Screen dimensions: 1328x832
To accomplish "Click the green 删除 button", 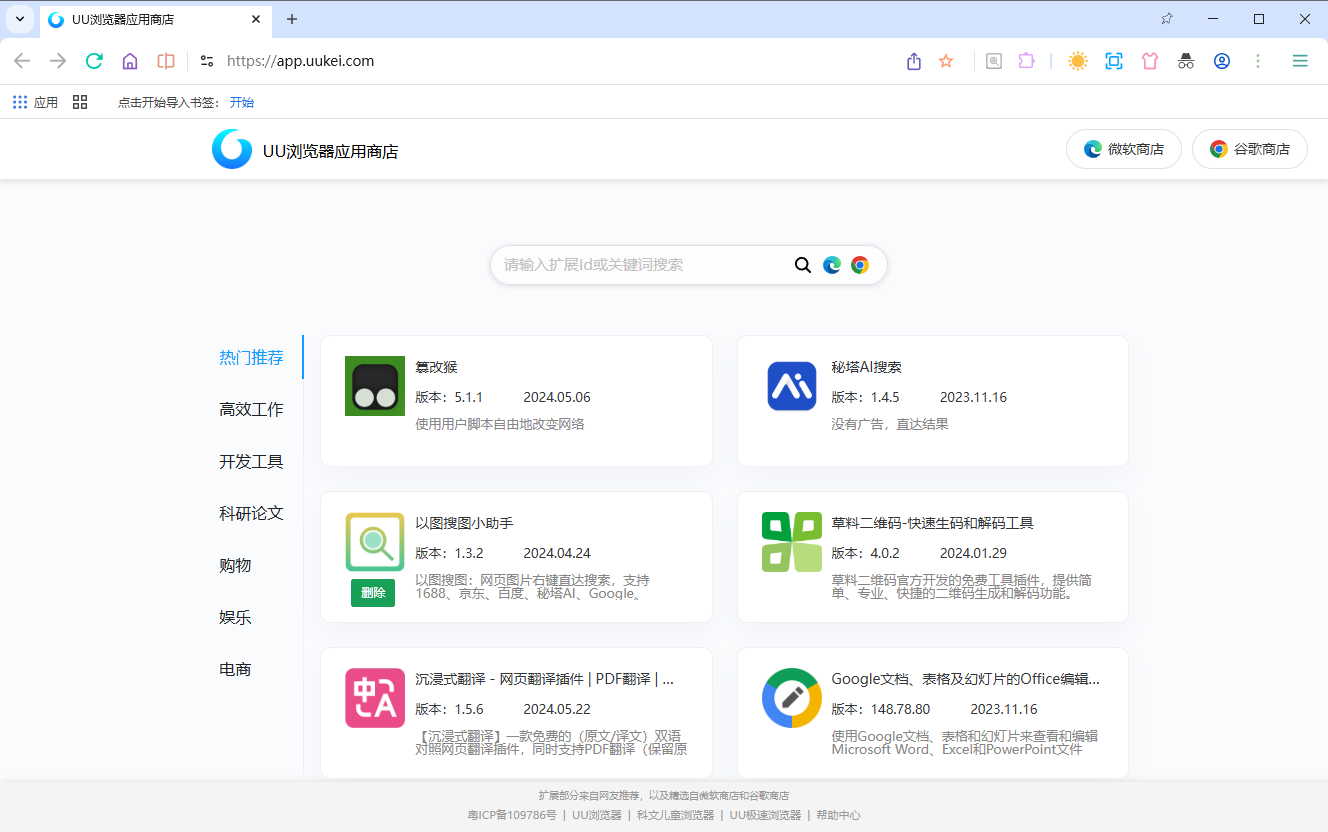I will (x=373, y=593).
